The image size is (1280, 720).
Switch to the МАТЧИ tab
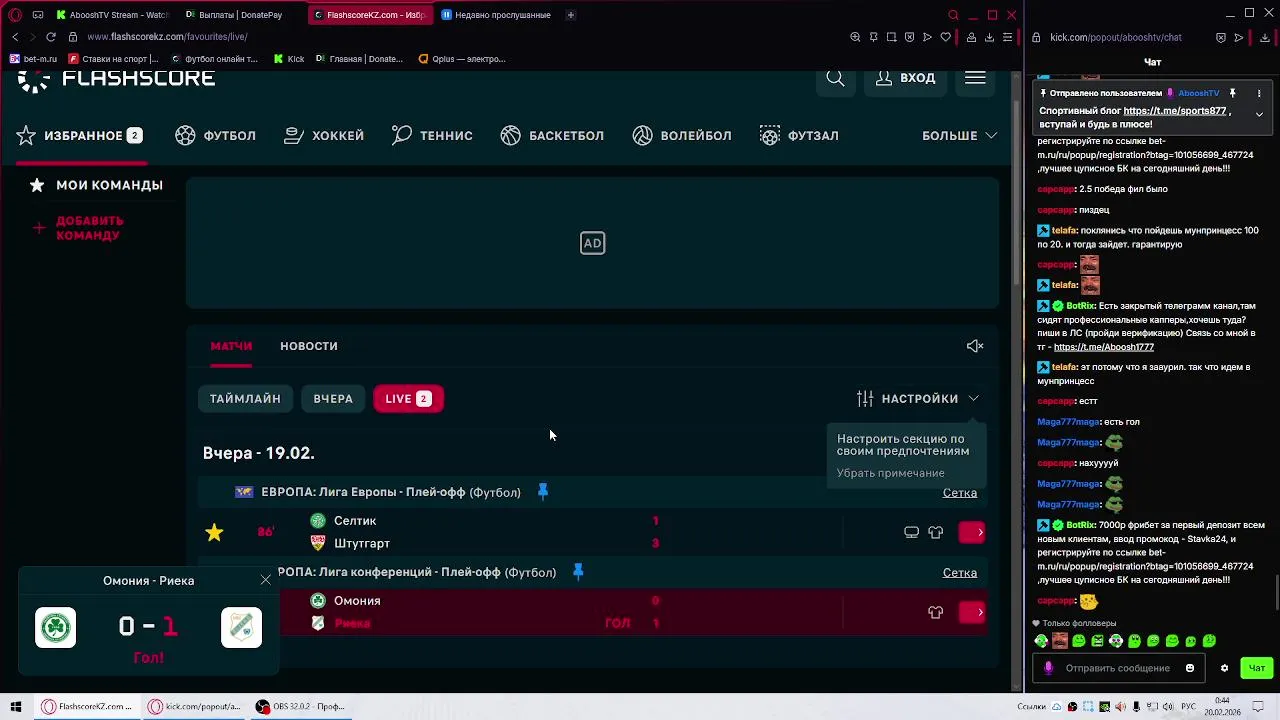pos(231,346)
